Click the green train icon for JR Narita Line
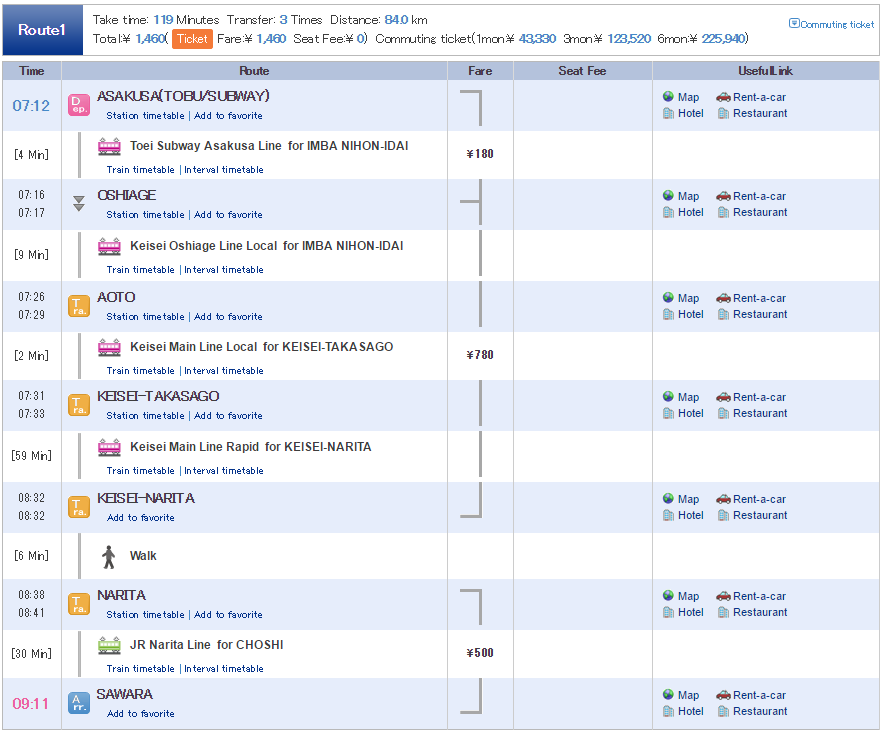This screenshot has width=888, height=736. click(109, 645)
